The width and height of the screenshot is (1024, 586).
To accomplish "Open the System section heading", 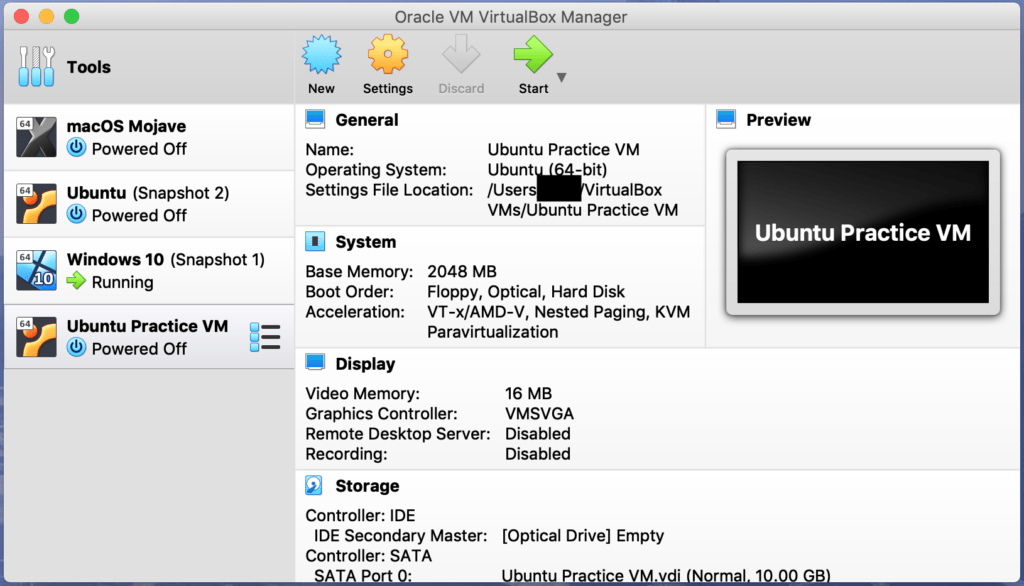I will click(x=366, y=242).
